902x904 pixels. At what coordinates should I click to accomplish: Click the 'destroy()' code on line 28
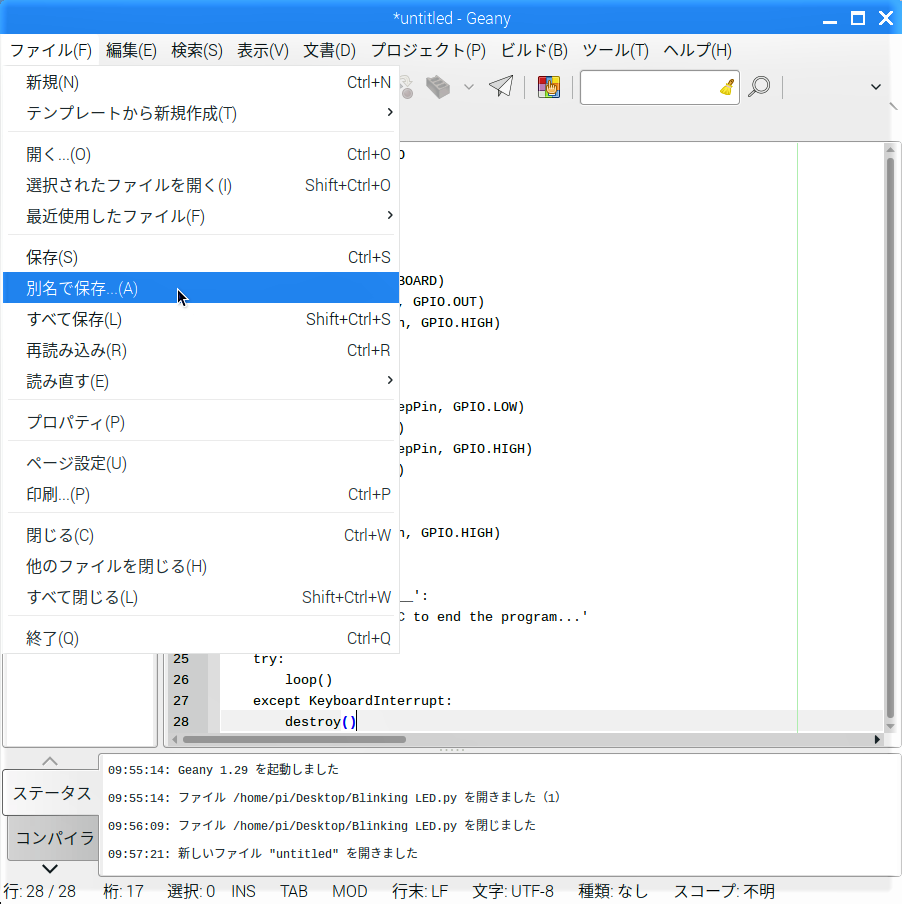pos(320,722)
